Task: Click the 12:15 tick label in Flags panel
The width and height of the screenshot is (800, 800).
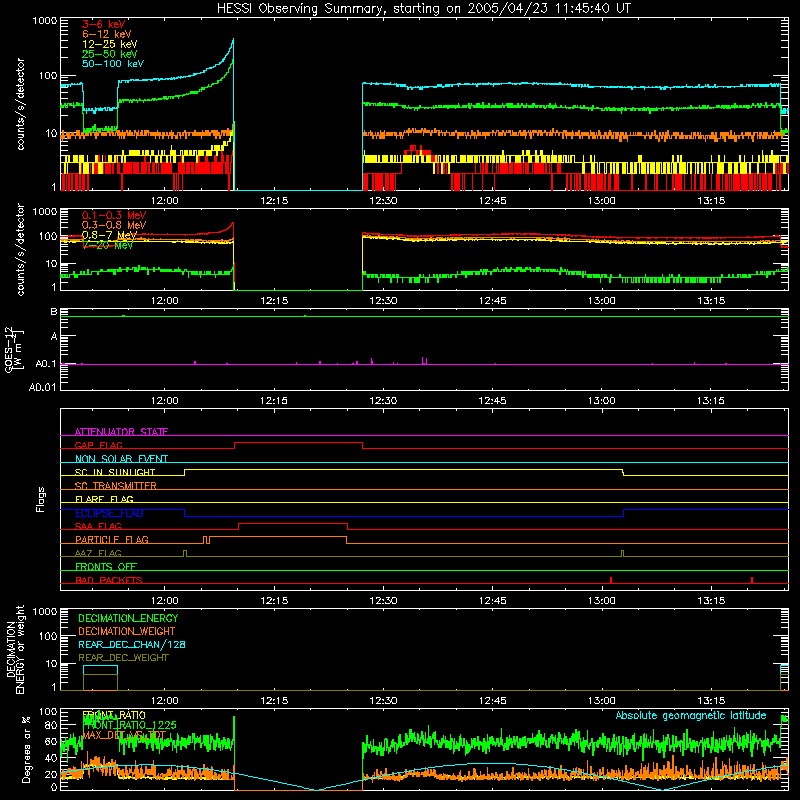Action: (274, 601)
